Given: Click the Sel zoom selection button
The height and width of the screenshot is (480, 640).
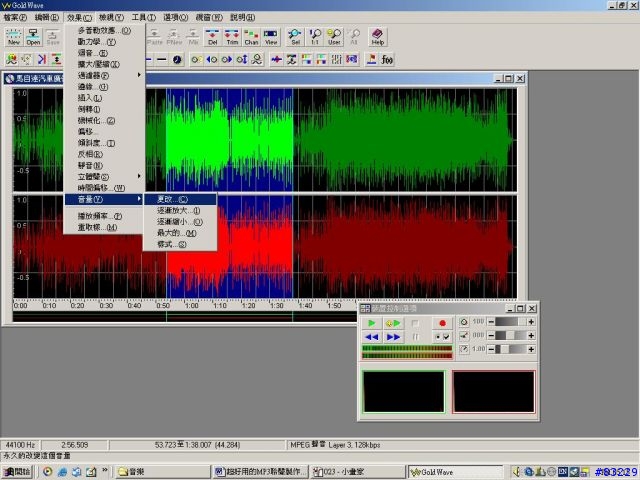Looking at the screenshot, I should (x=295, y=37).
